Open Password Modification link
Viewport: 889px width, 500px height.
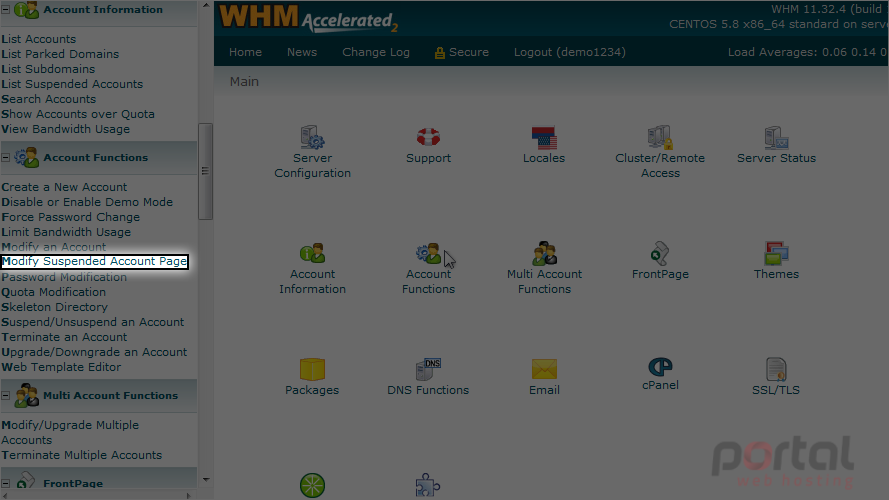(x=64, y=277)
